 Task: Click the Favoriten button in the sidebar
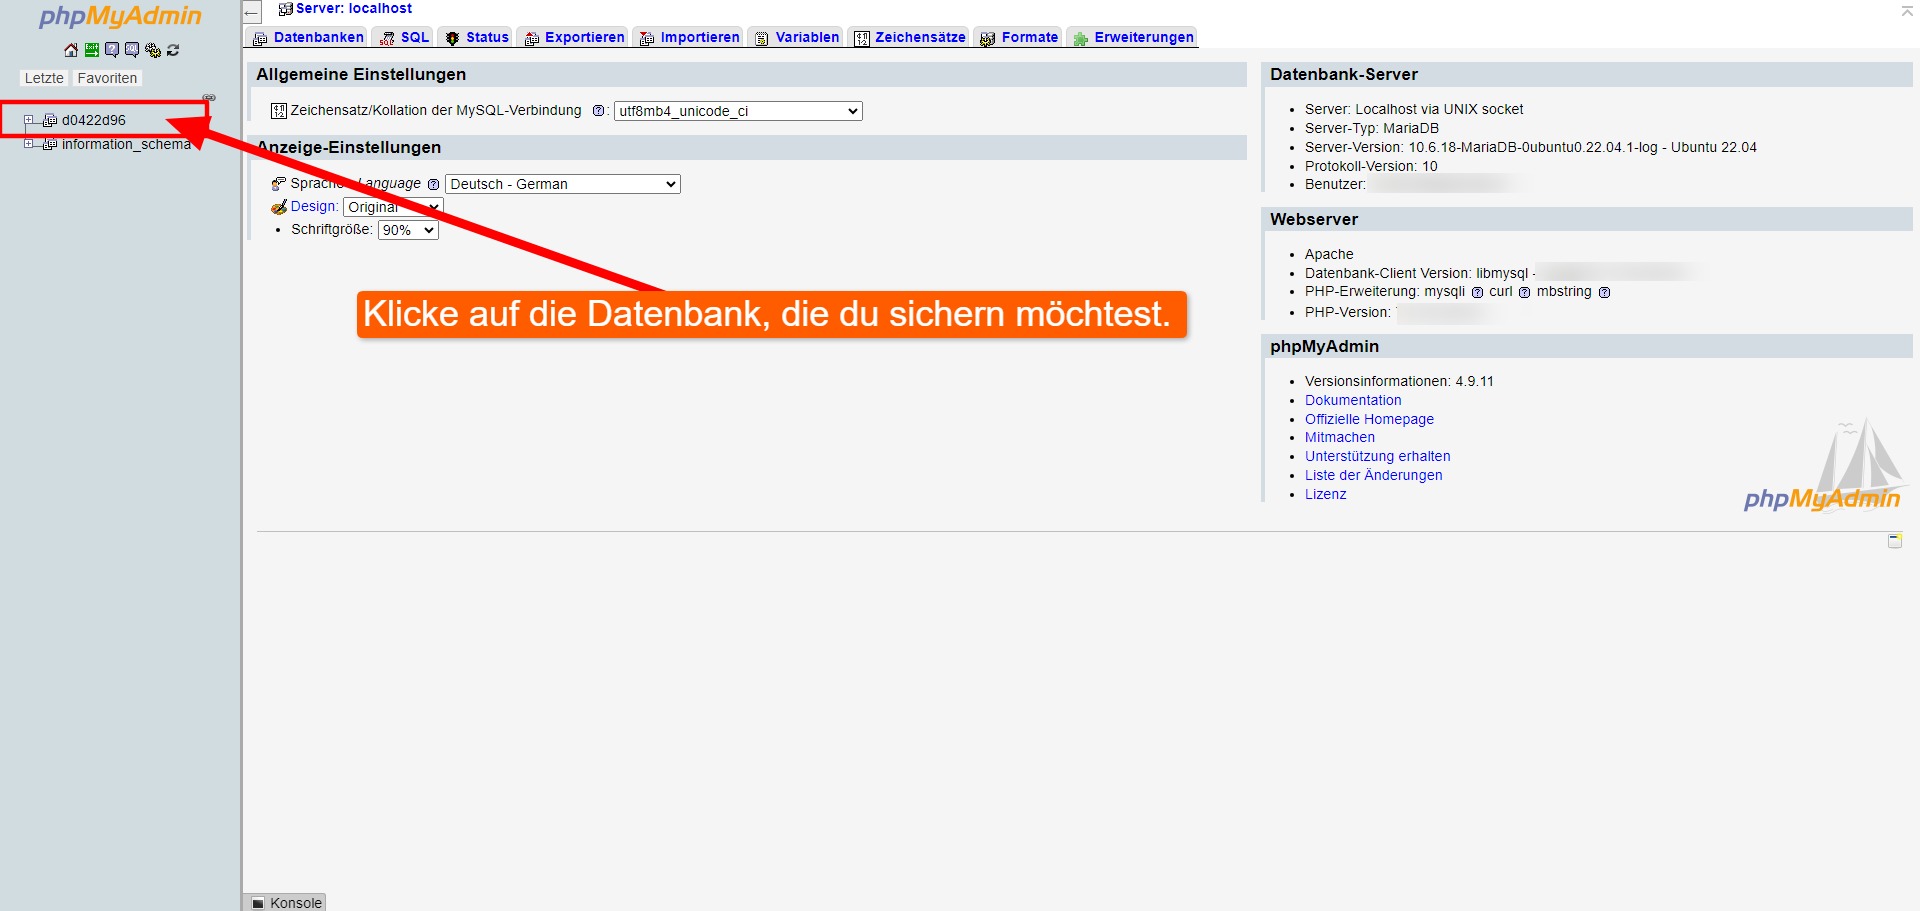107,78
